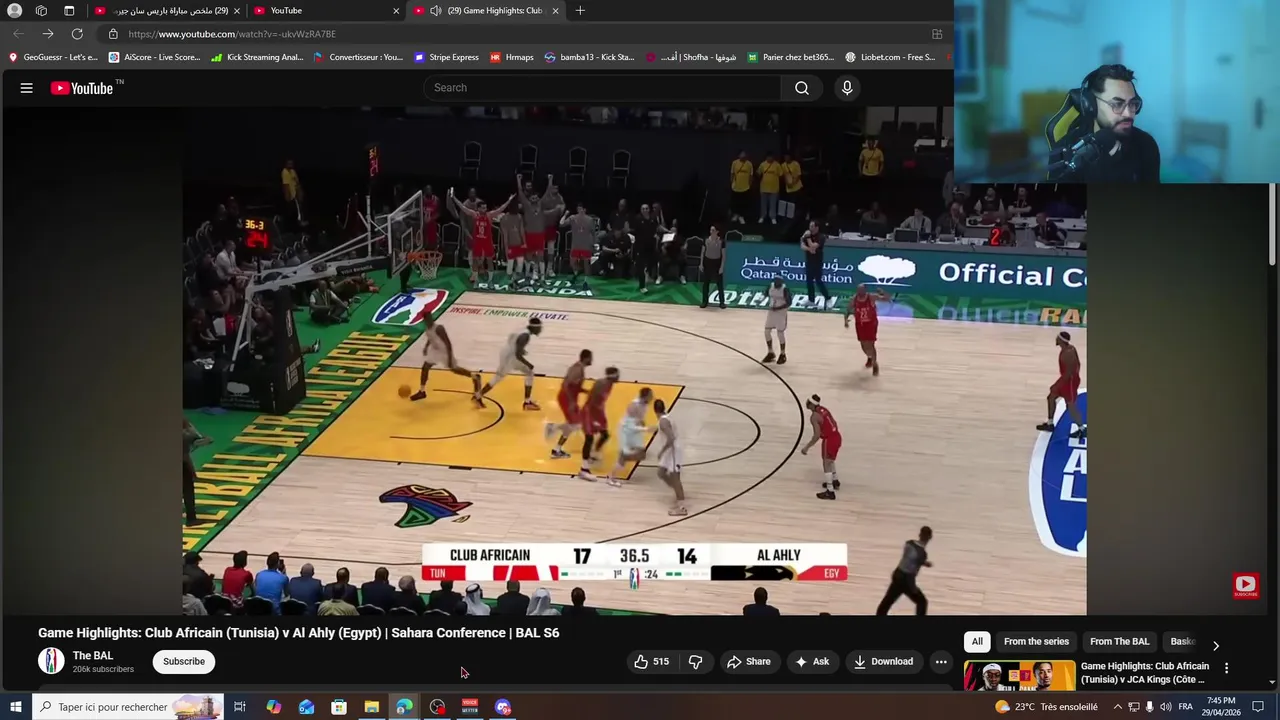This screenshot has width=1280, height=720.
Task: Open Microsoft Store from taskbar
Action: (339, 707)
